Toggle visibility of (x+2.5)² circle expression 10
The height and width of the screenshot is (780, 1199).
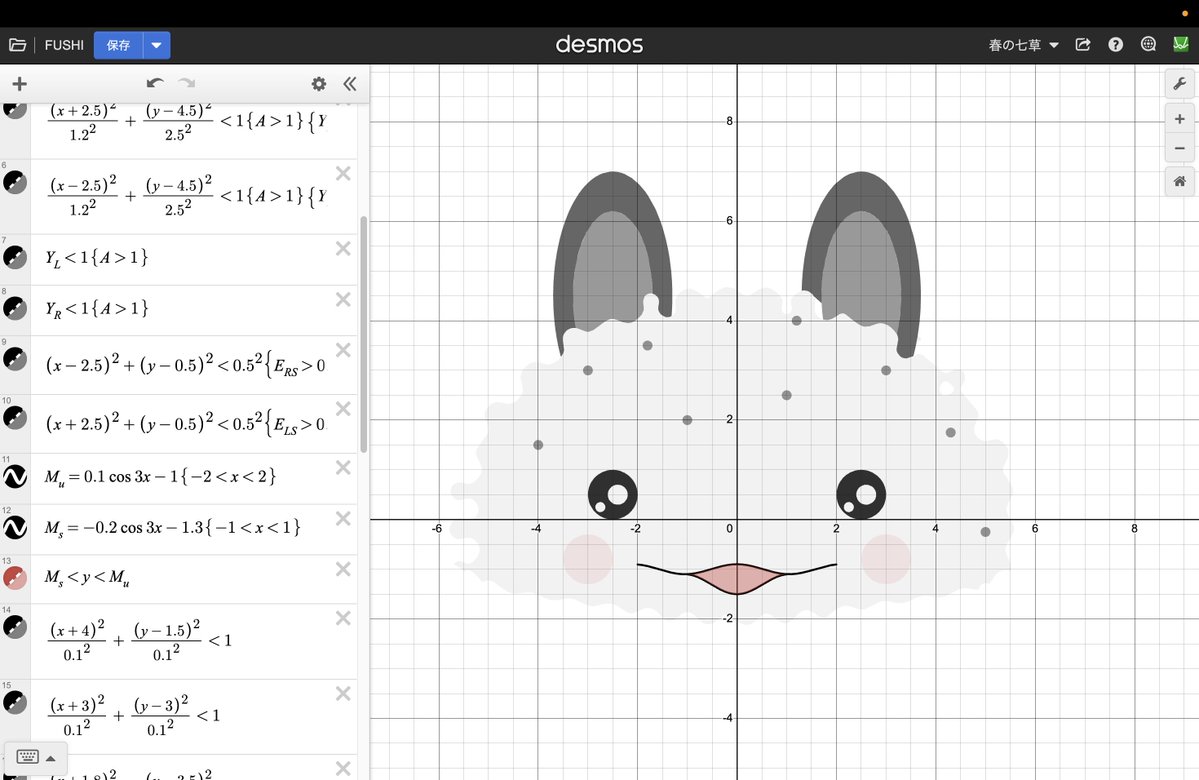pos(15,418)
